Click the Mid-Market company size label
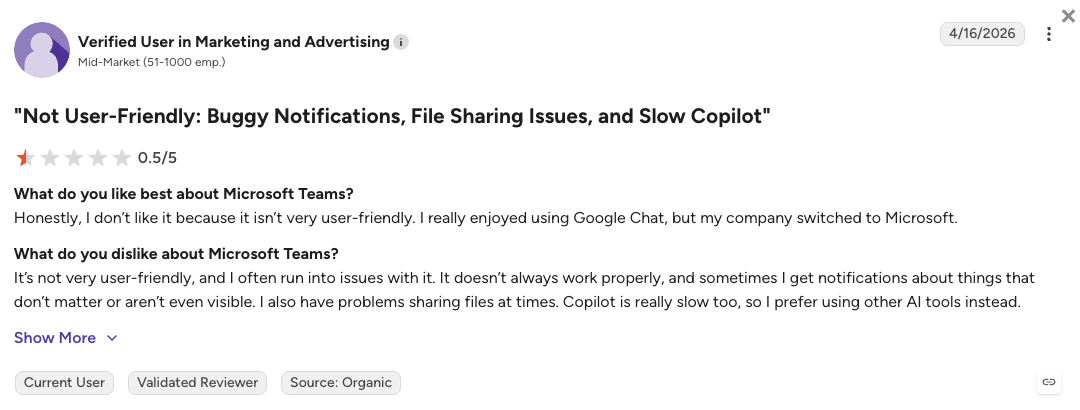 pyautogui.click(x=152, y=62)
